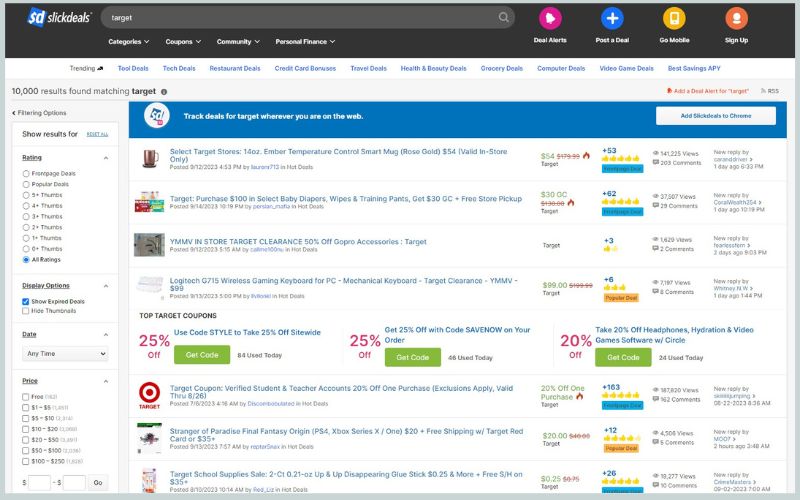The image size is (800, 500).
Task: Open the Community dropdown menu
Action: click(238, 42)
